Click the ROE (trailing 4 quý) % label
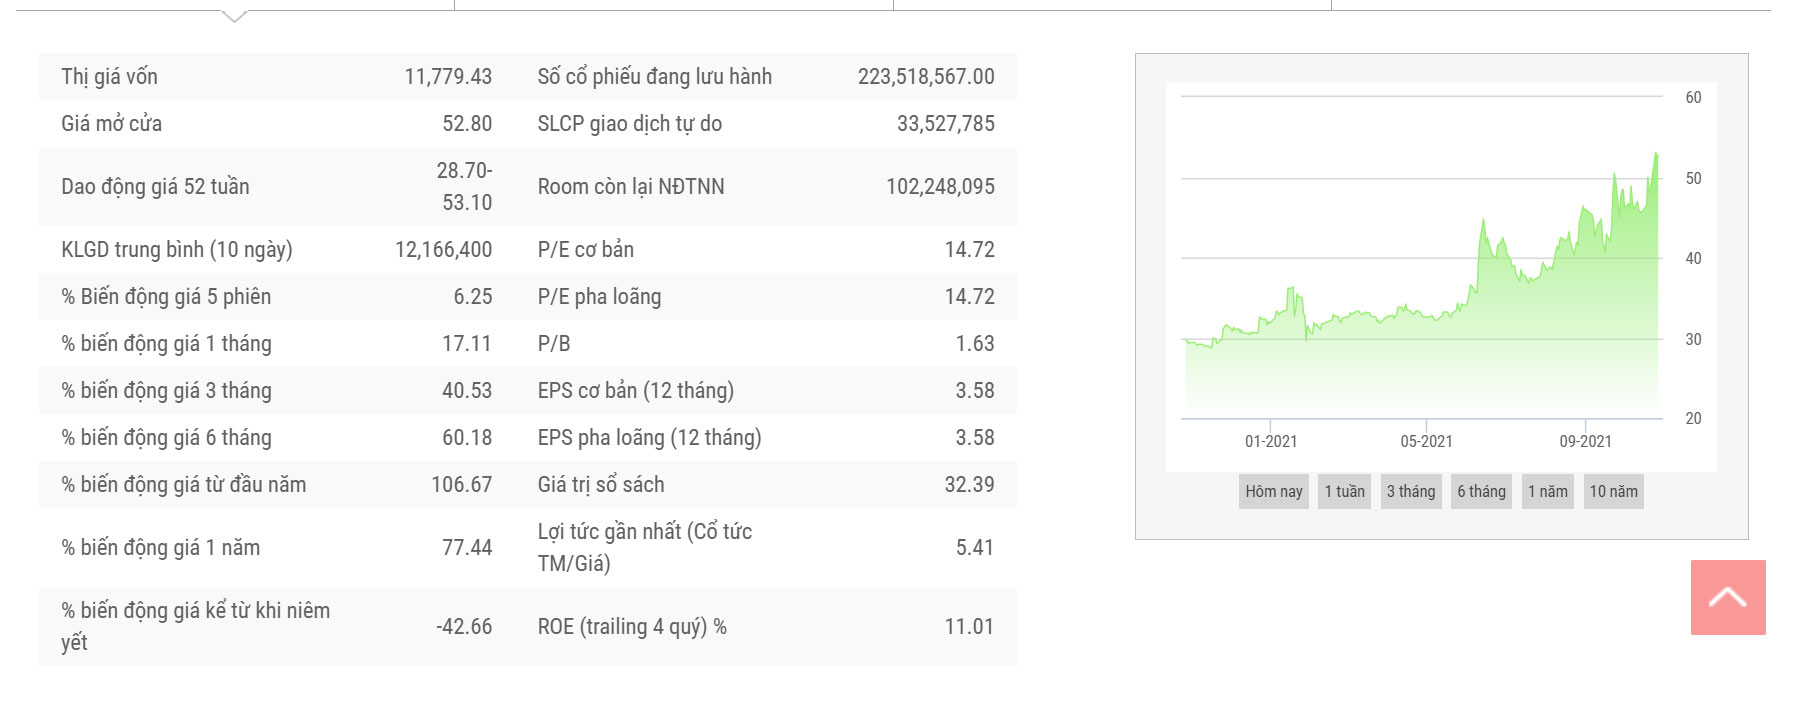Viewport: 1809px width, 710px height. click(631, 627)
